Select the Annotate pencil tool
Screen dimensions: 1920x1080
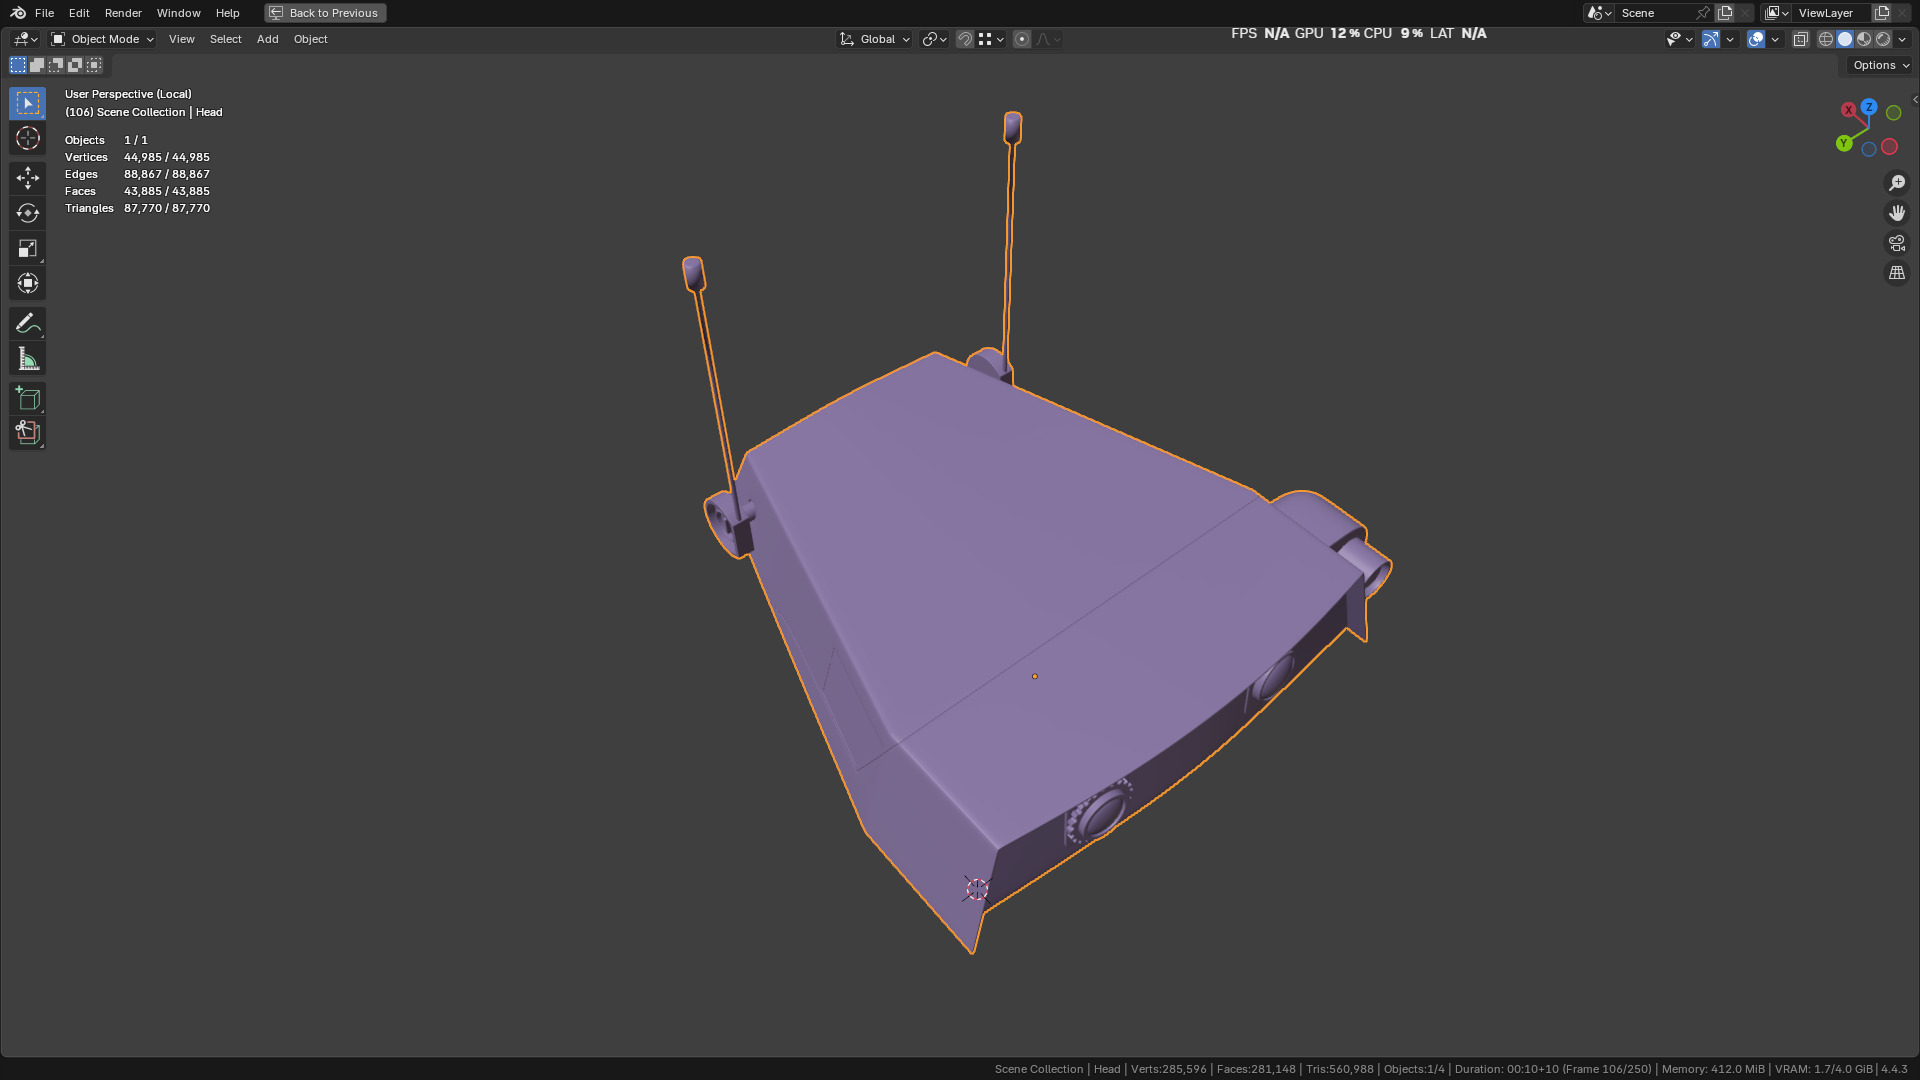point(27,323)
